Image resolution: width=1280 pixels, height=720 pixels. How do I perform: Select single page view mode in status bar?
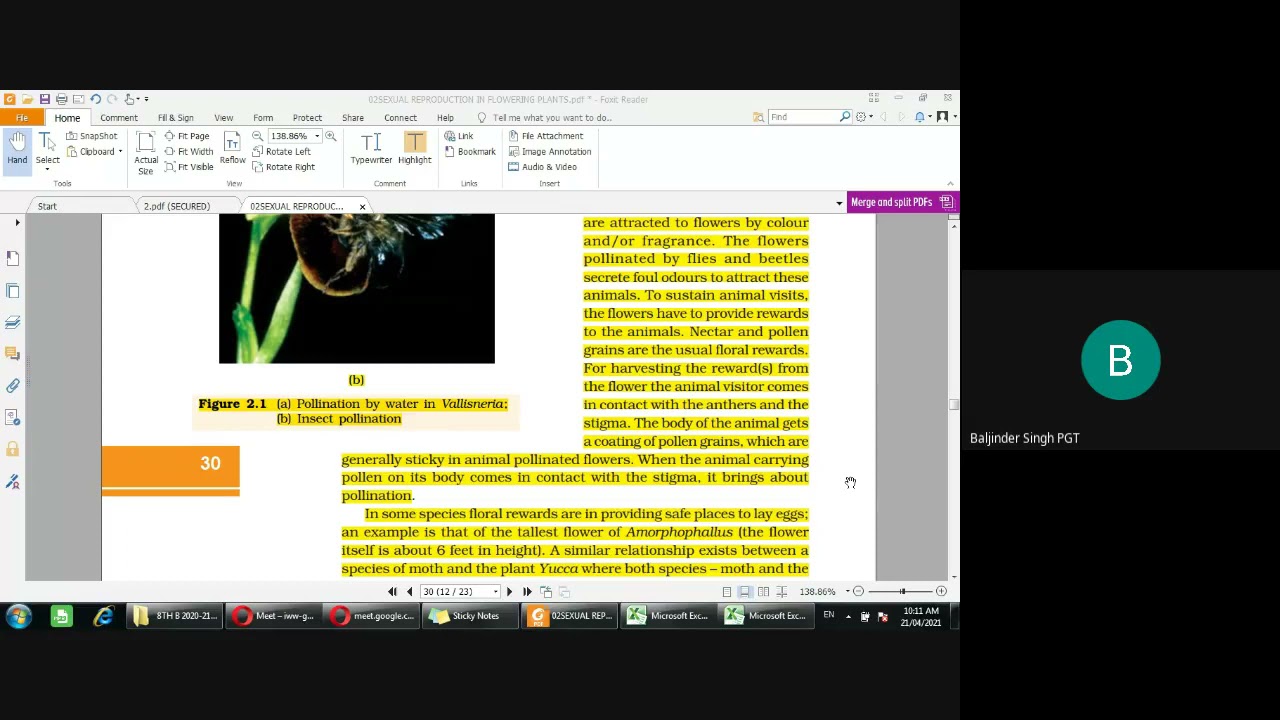[x=727, y=592]
